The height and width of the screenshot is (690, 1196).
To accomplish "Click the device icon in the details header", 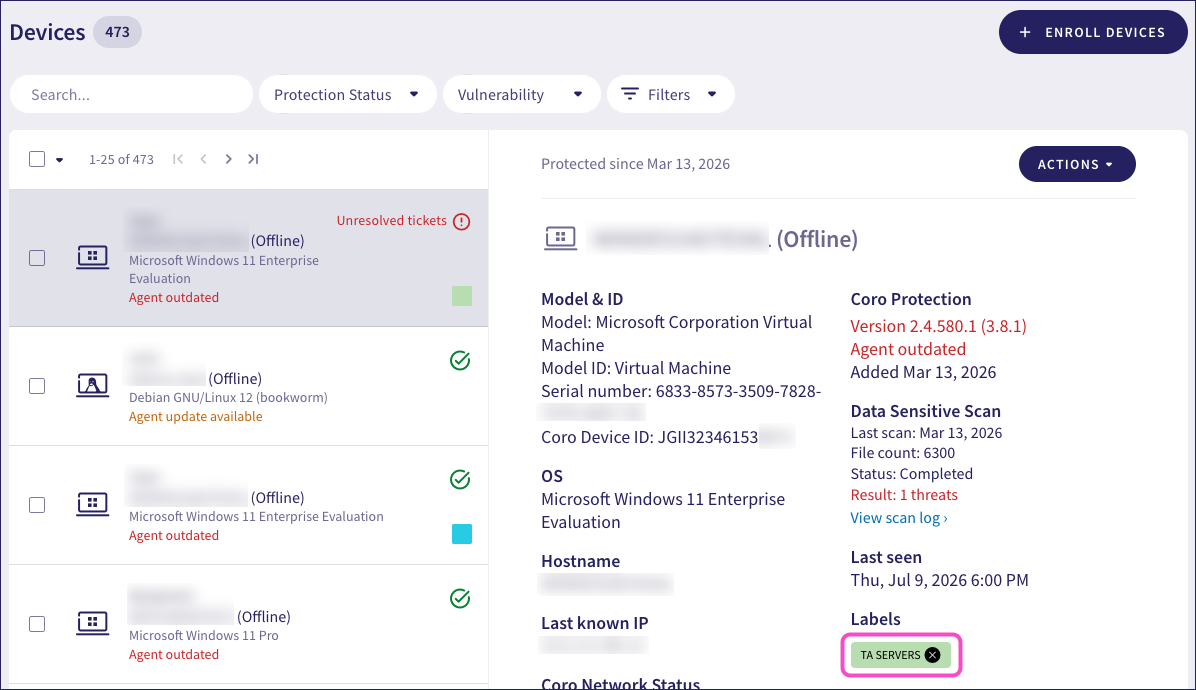I will (561, 239).
